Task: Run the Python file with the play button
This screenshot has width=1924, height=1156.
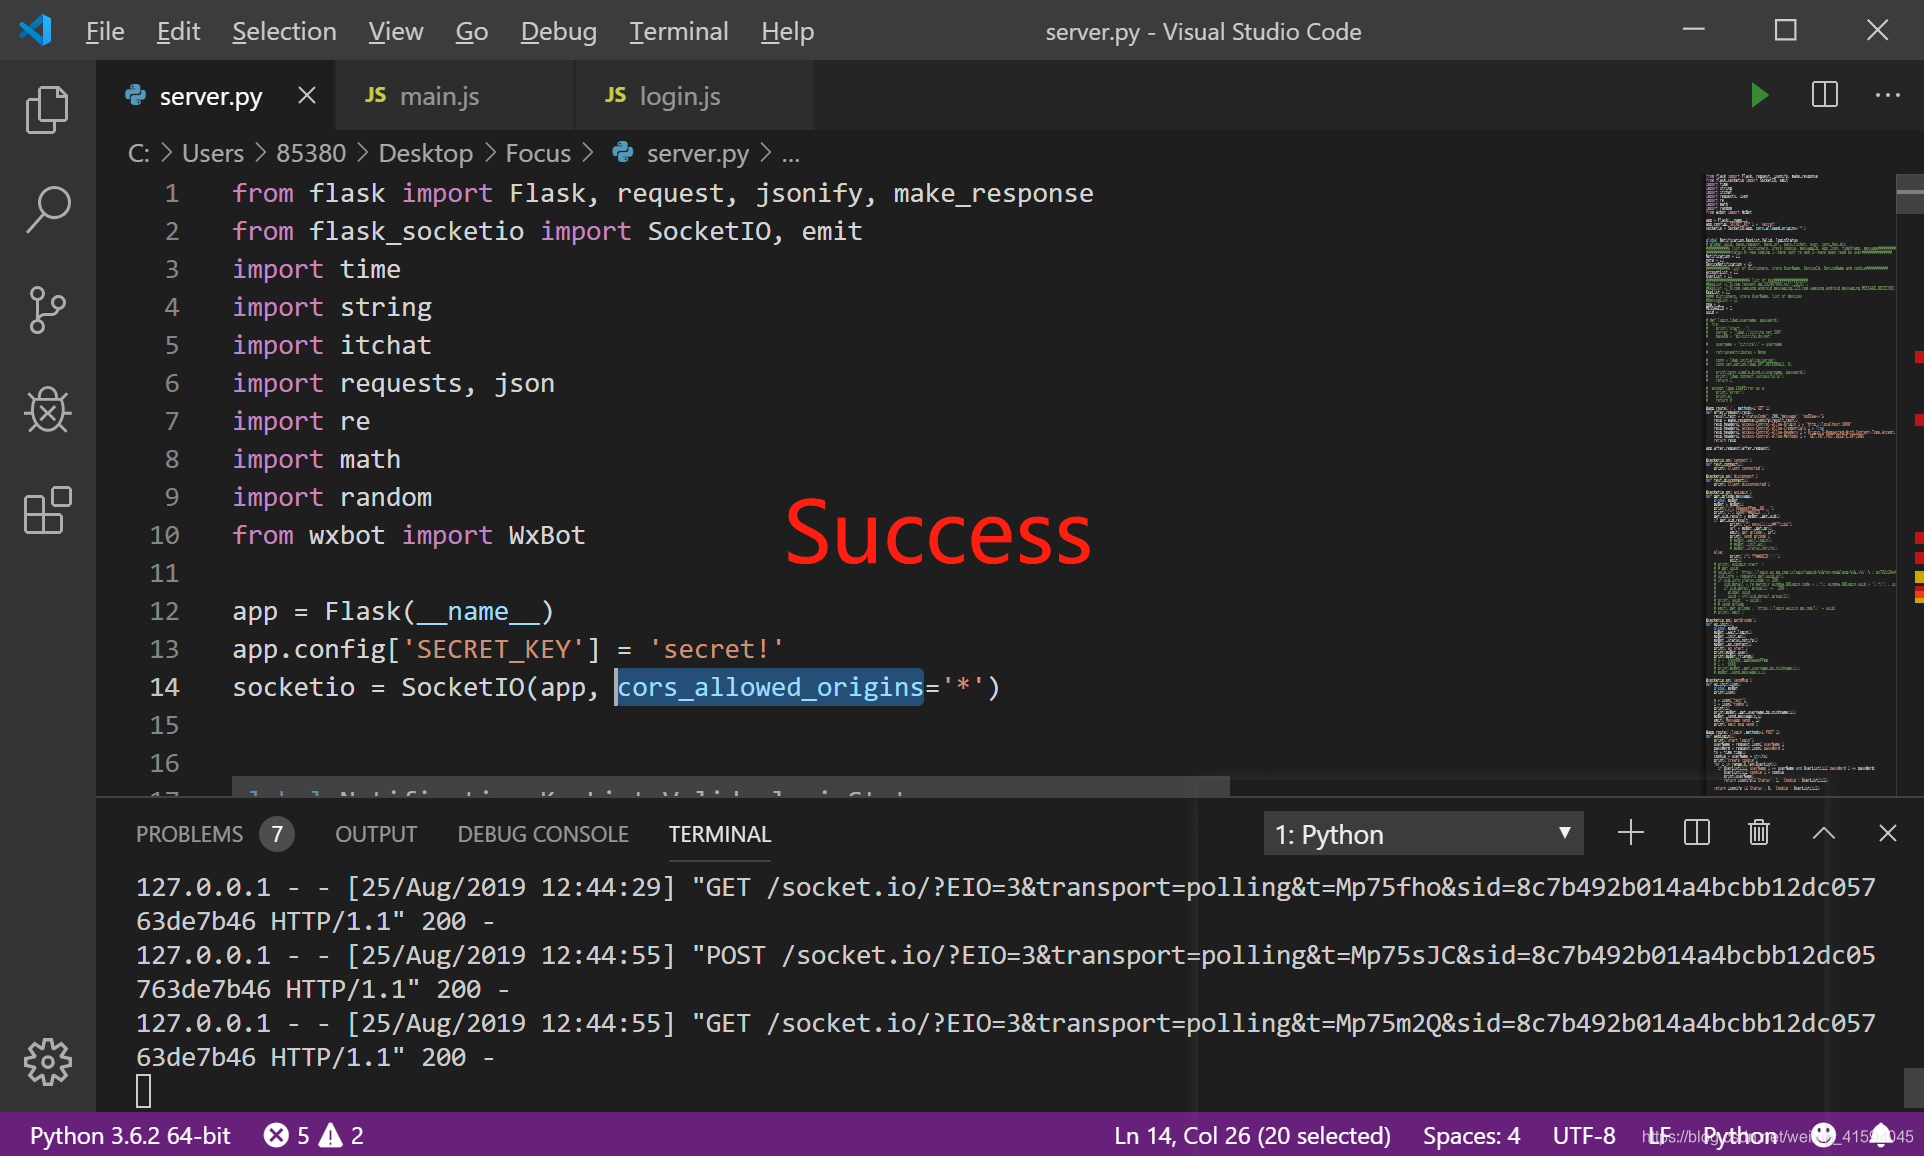Action: pos(1760,95)
